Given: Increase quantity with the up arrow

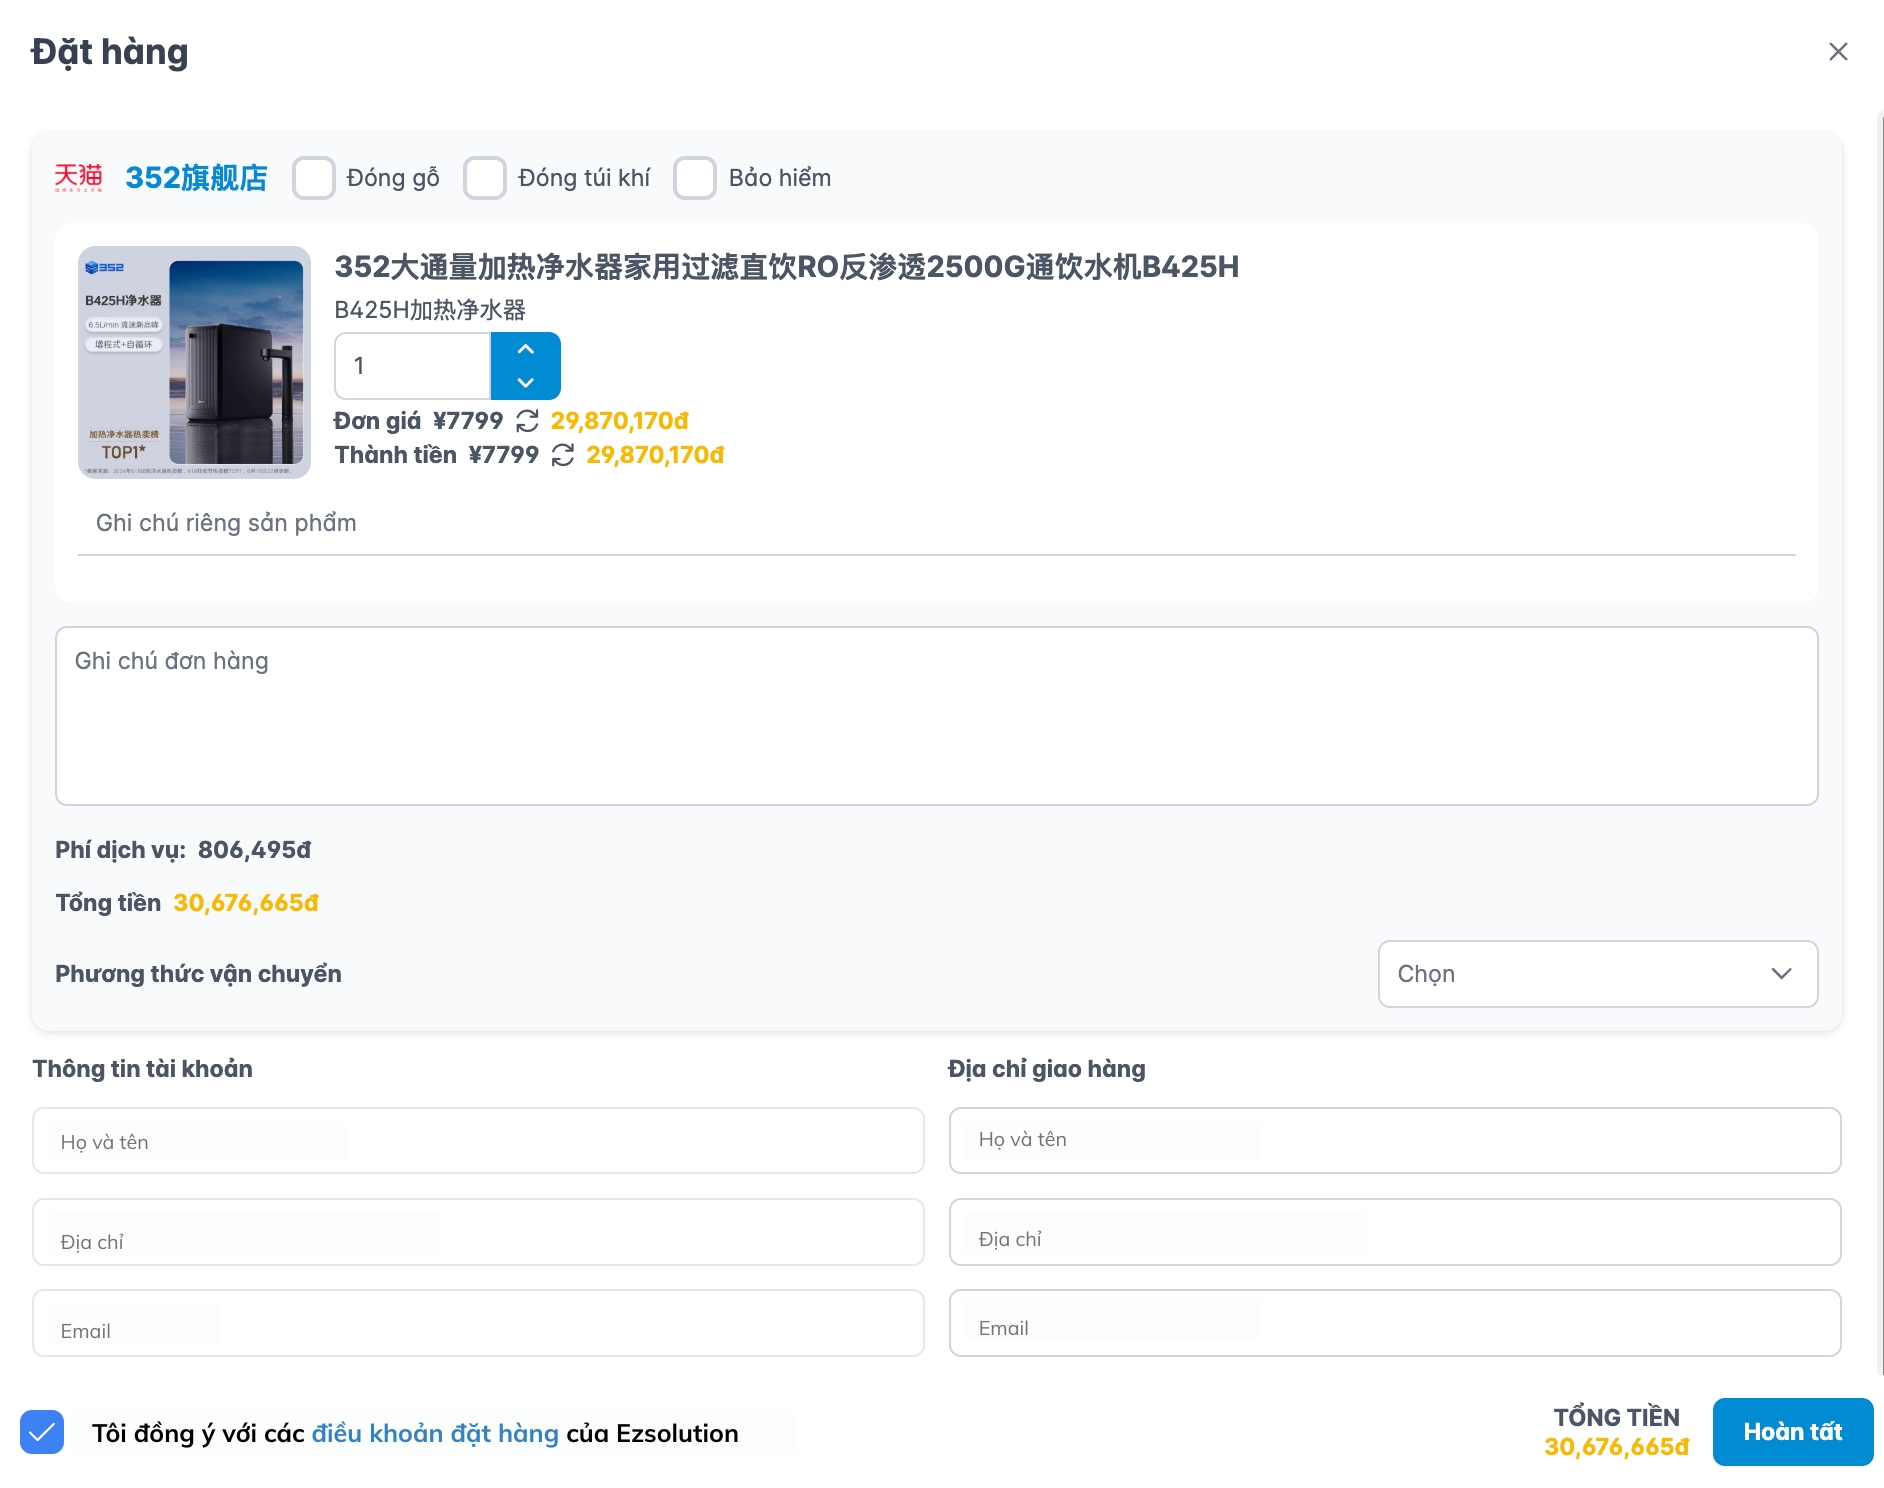Looking at the screenshot, I should point(525,350).
